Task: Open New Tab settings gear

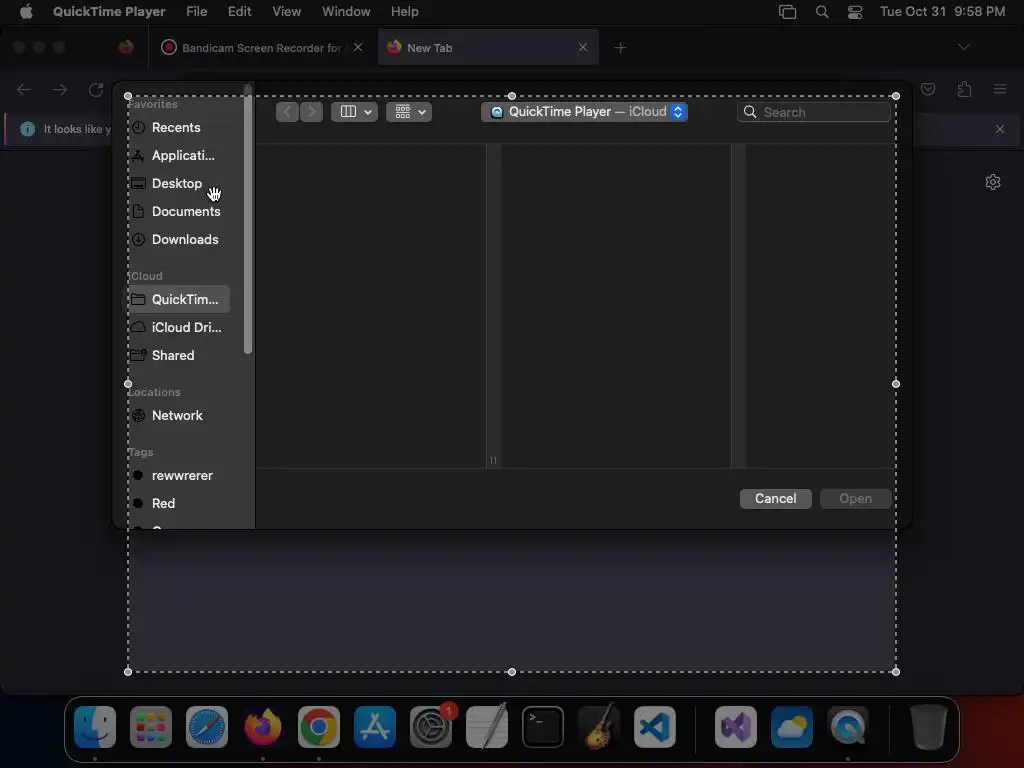Action: click(x=993, y=182)
